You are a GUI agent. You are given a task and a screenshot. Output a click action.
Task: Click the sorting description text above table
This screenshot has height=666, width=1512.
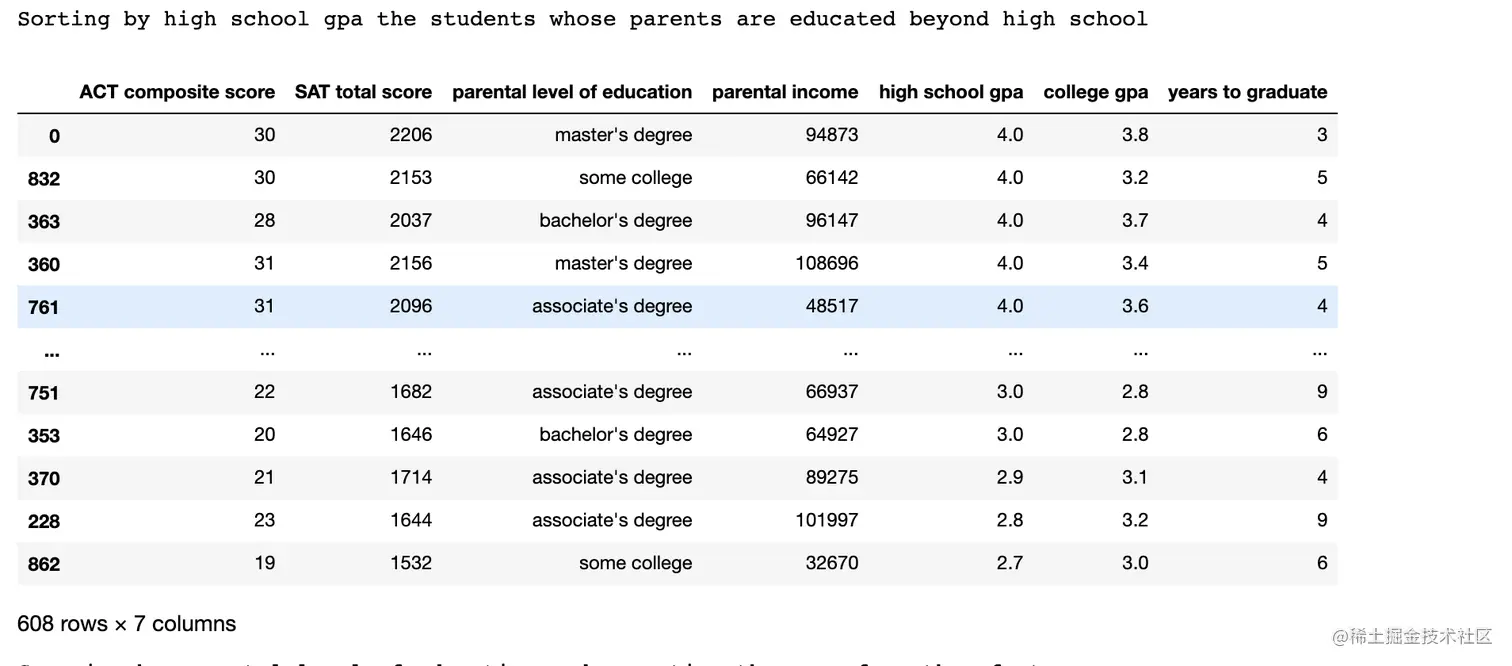582,19
